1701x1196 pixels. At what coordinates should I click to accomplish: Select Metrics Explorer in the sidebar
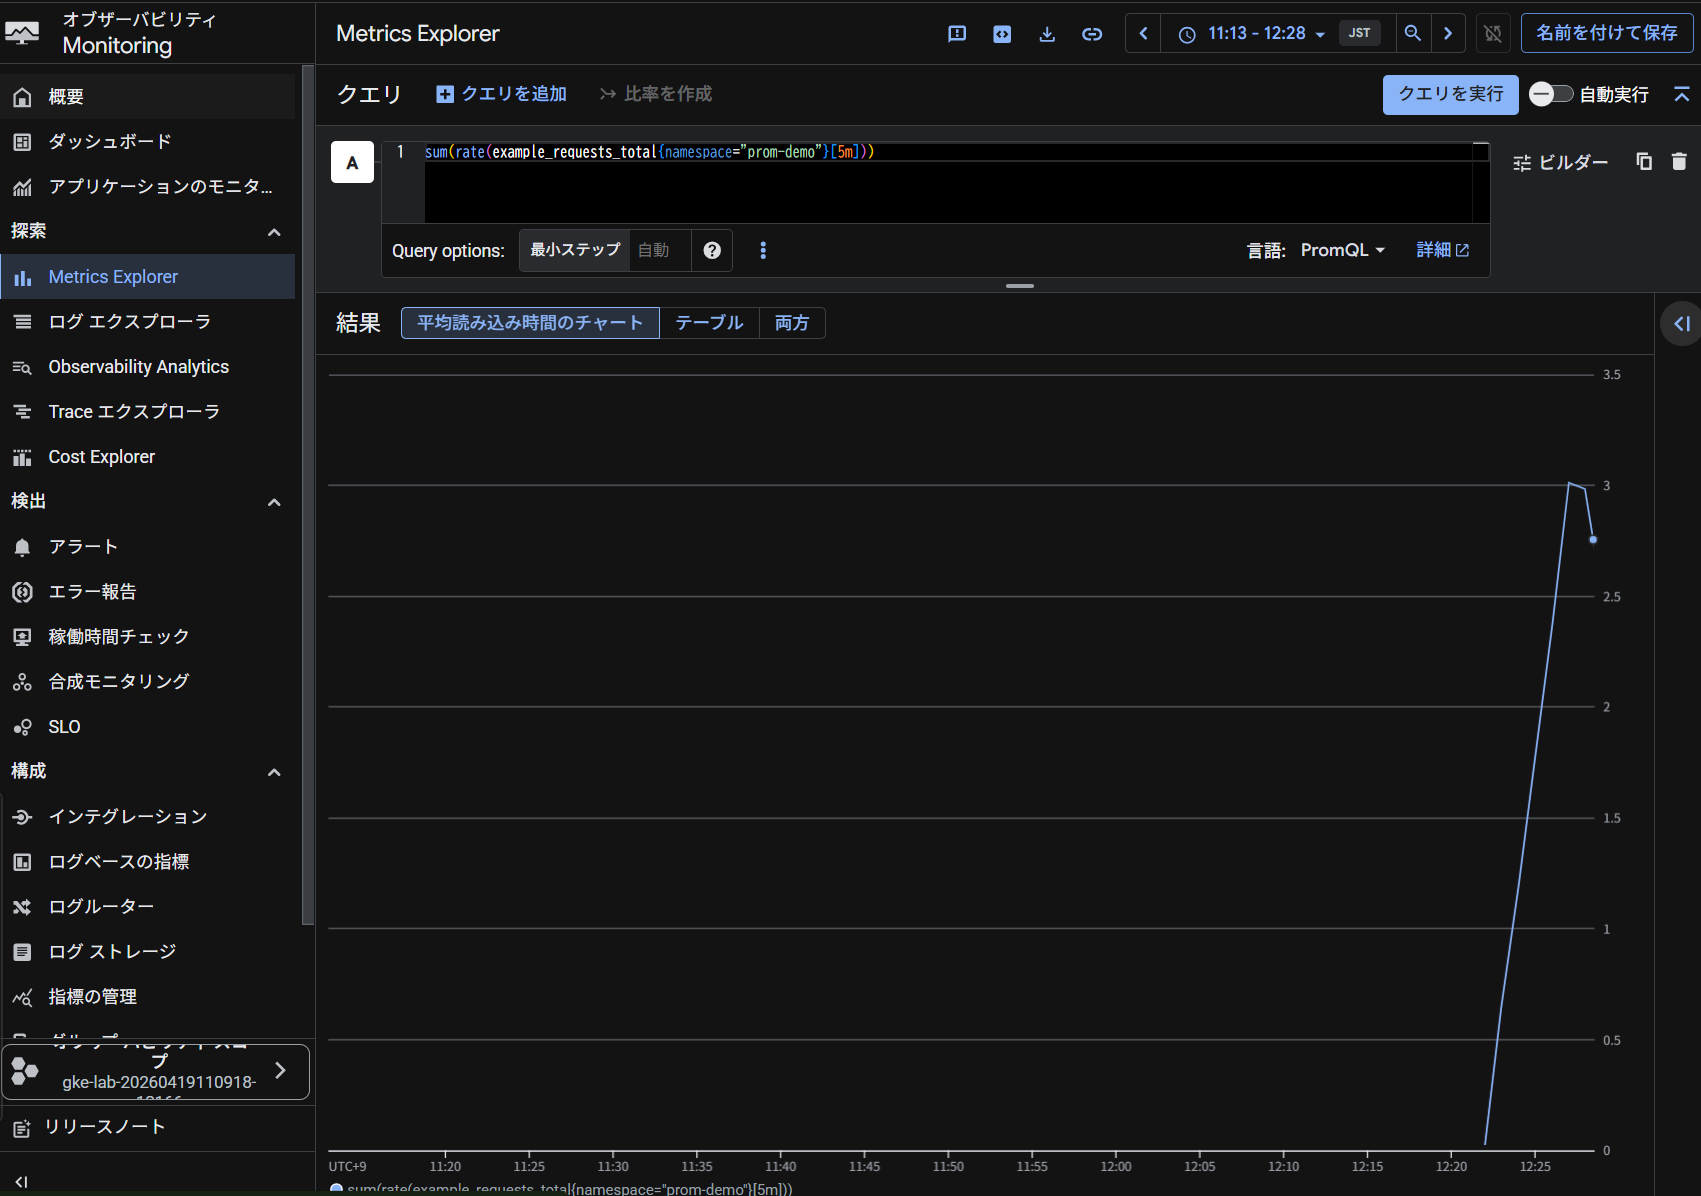pos(148,277)
